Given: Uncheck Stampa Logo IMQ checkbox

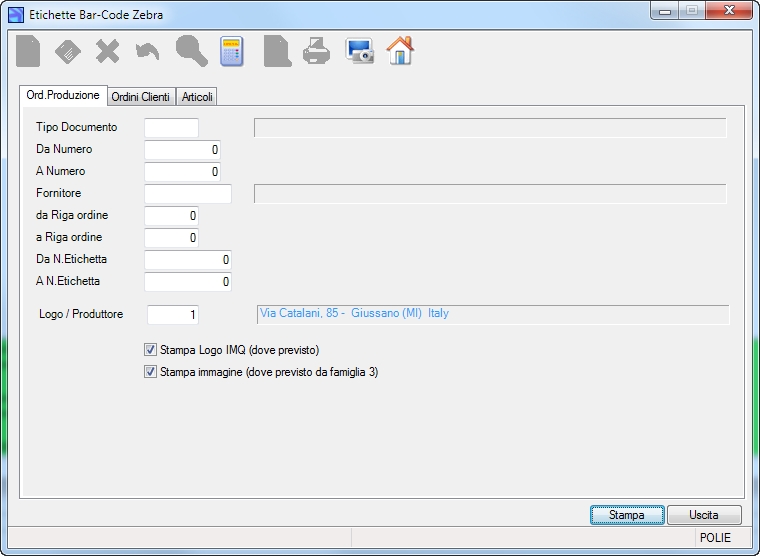Looking at the screenshot, I should (150, 349).
